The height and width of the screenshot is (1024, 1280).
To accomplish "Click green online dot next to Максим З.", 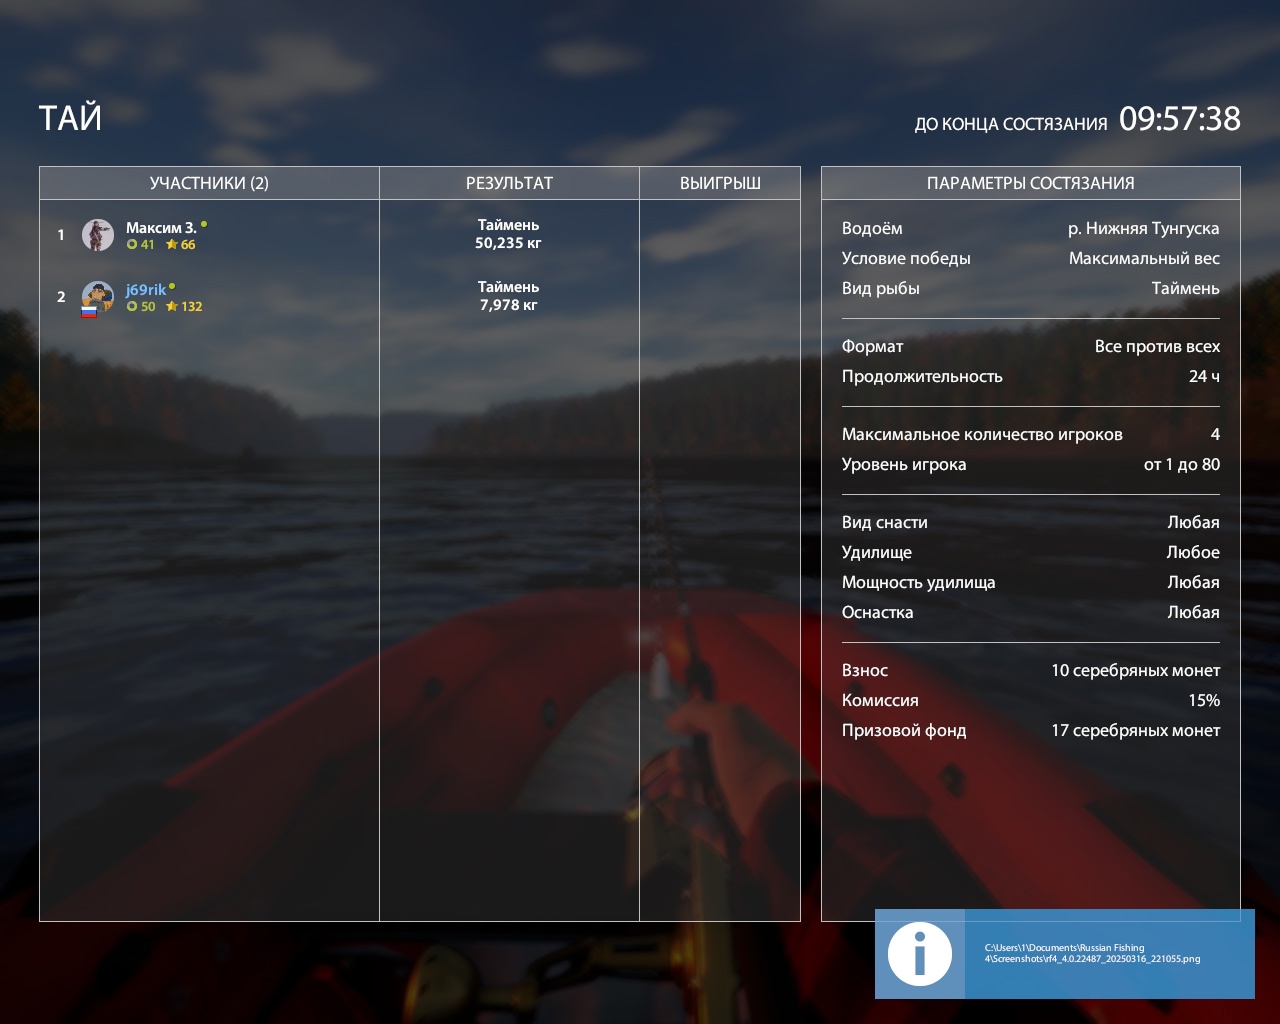I will (204, 224).
